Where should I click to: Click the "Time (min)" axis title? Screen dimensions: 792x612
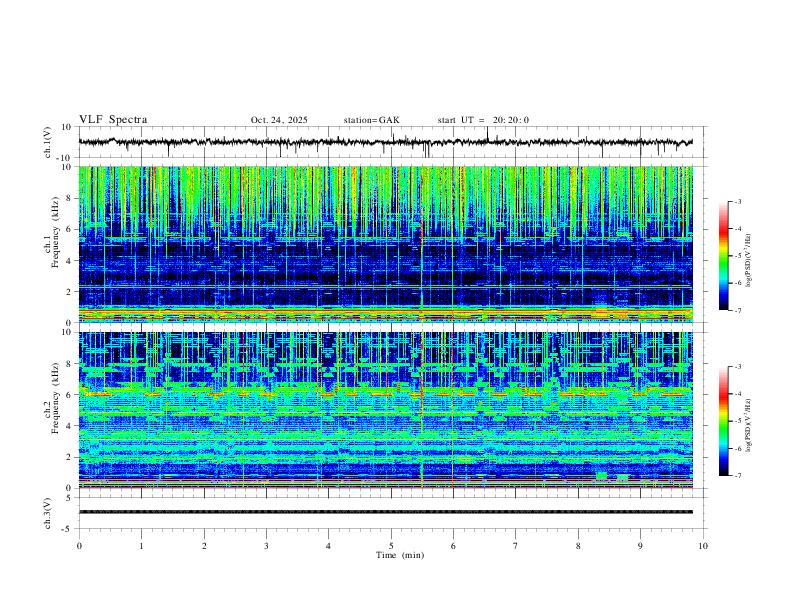point(400,555)
